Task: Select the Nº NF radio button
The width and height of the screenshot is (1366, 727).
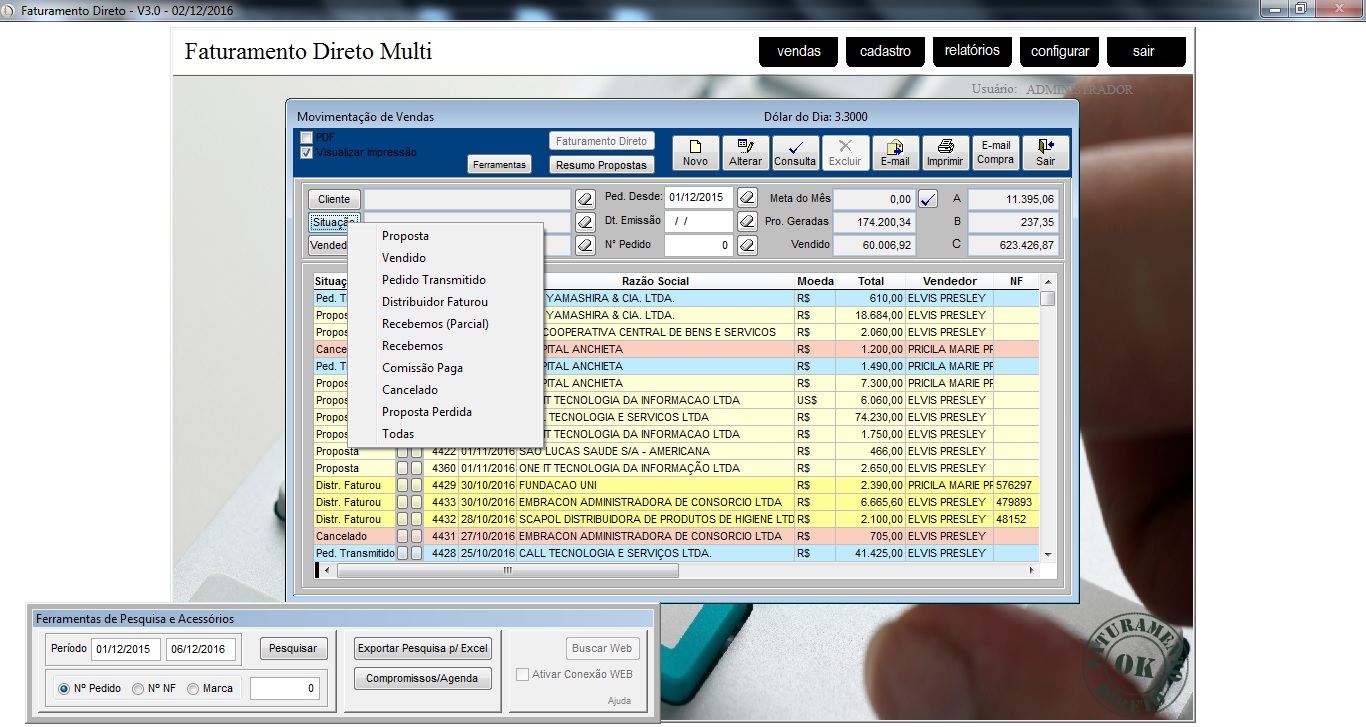Action: [x=139, y=688]
